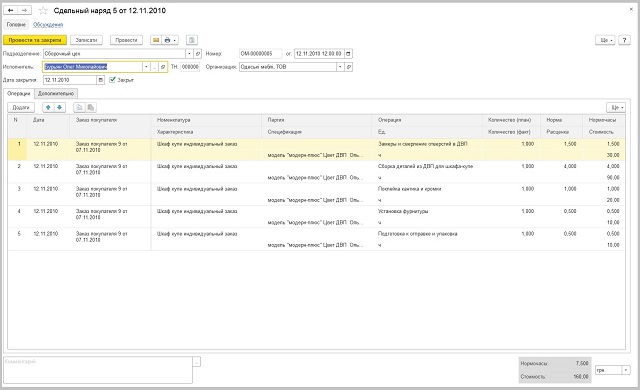640x390 pixels.
Task: Click the Норма value 4,000 in row 2
Action: coord(570,166)
